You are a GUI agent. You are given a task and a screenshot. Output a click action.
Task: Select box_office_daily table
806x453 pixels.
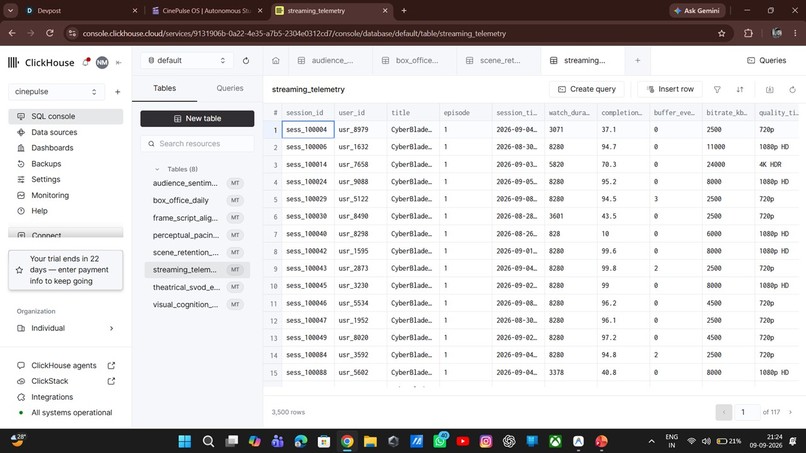click(197, 200)
